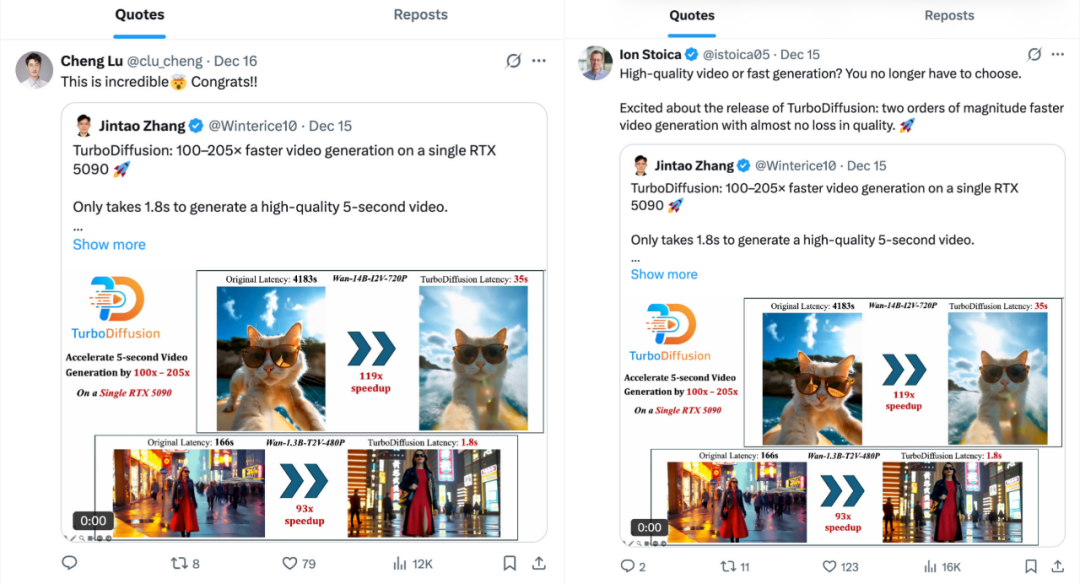Click Jintao Zhang's avatar in Cheng Lu's quote

point(84,125)
